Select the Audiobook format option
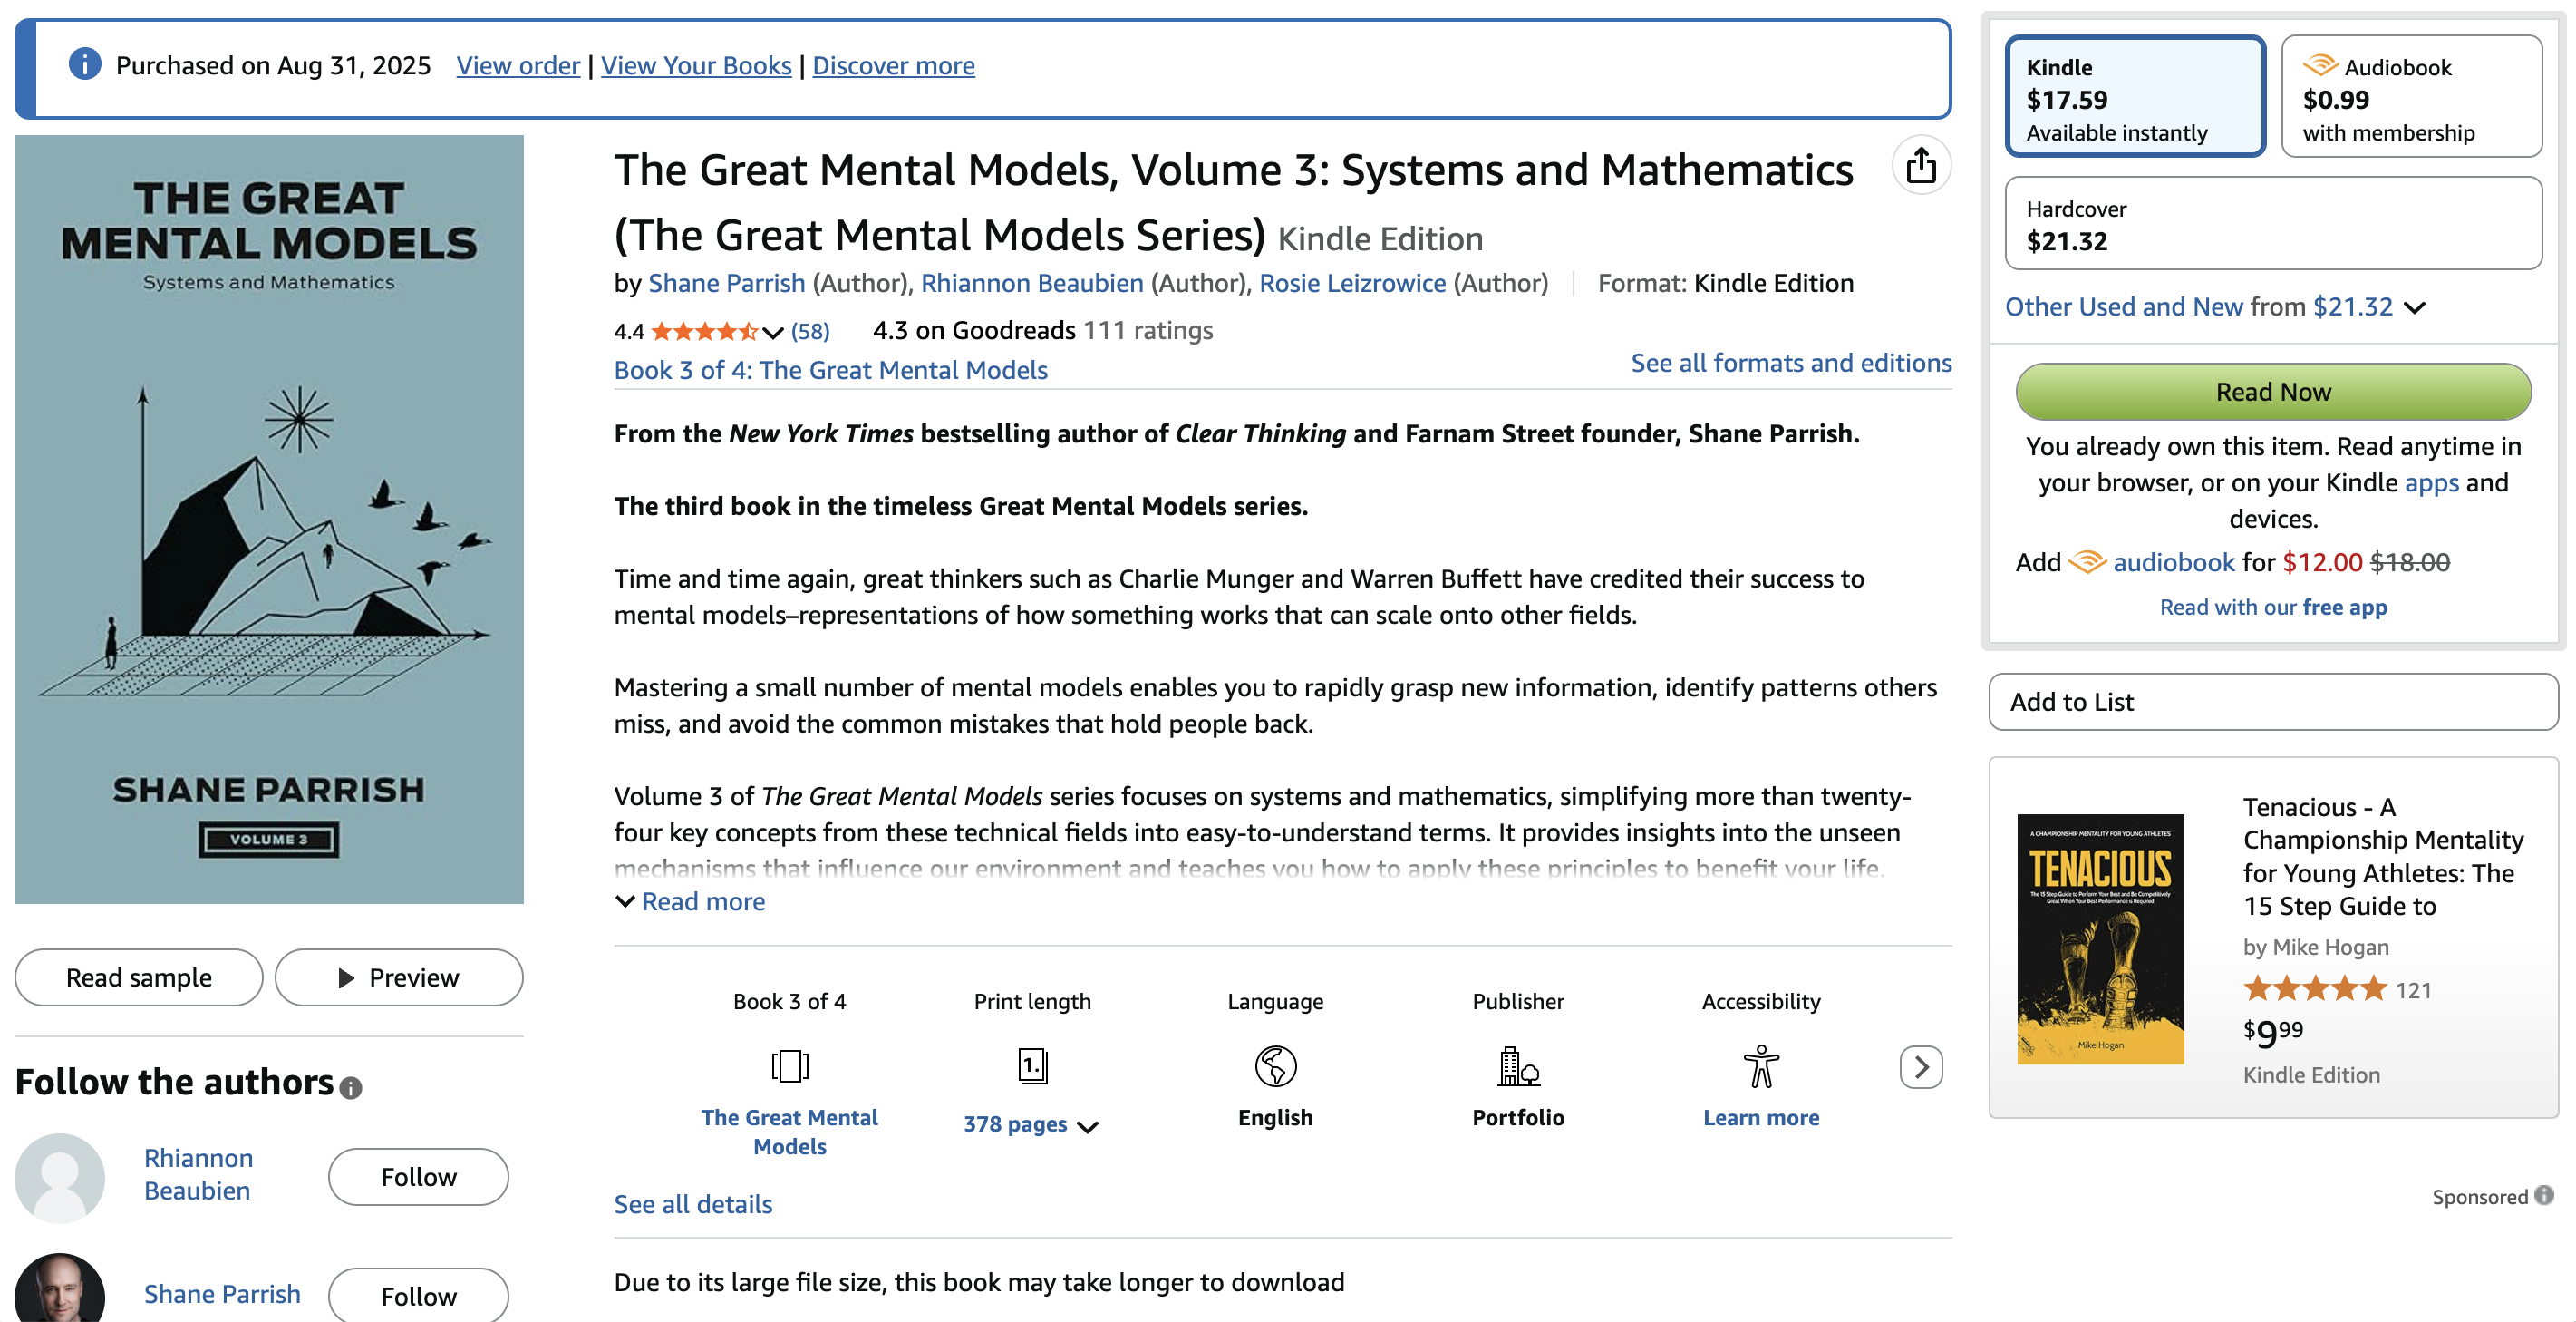This screenshot has height=1322, width=2576. [2411, 97]
